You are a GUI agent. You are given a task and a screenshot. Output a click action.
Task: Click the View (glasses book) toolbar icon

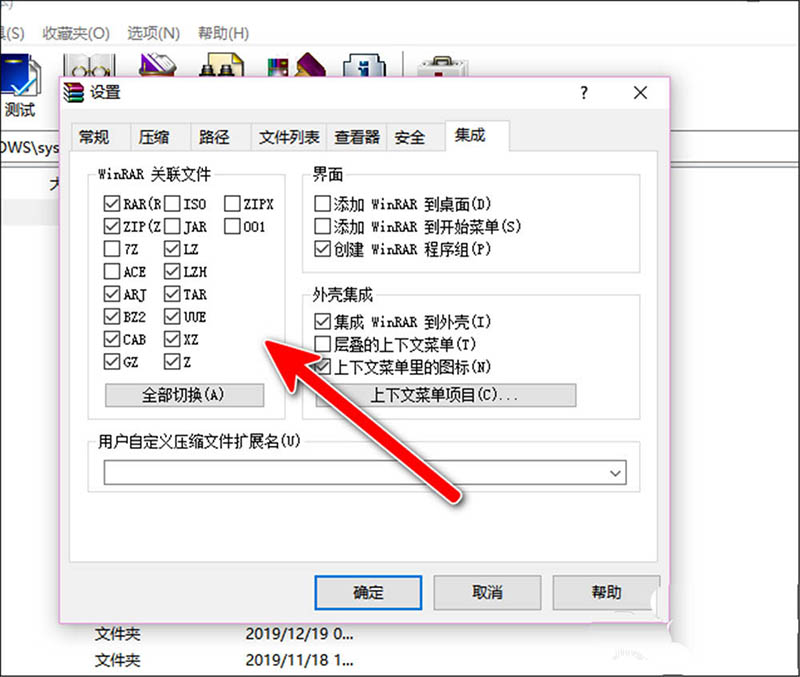[89, 66]
